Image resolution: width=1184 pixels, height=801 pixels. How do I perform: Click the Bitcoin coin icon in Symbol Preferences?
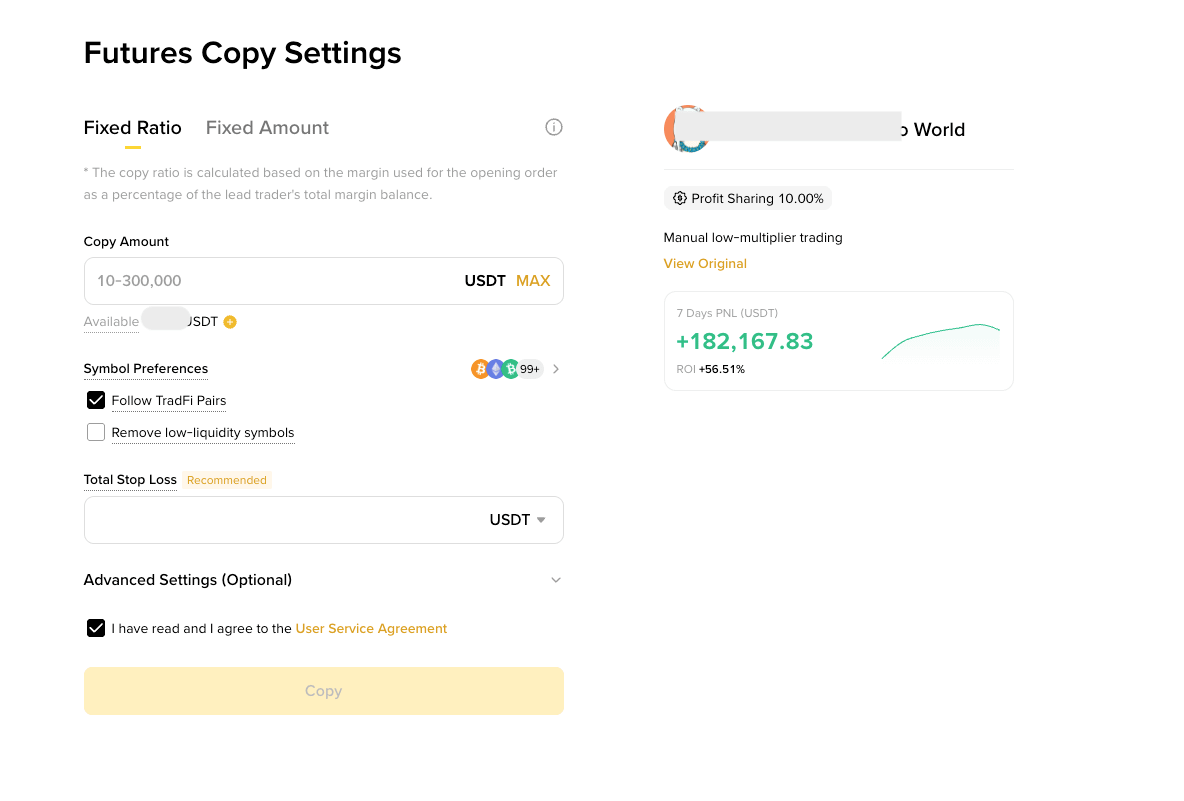[480, 368]
